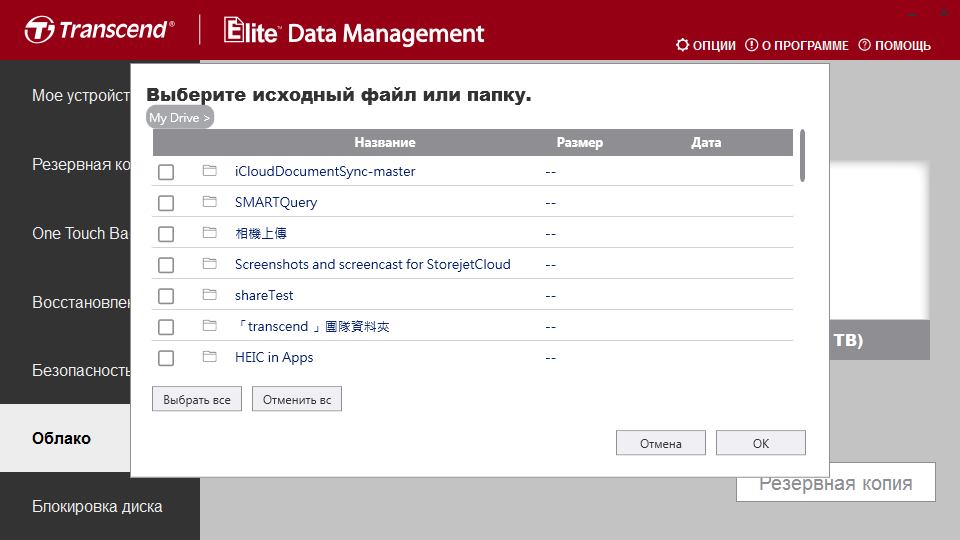Click the folder icon beside 相機上傳
The width and height of the screenshot is (960, 540).
point(209,233)
